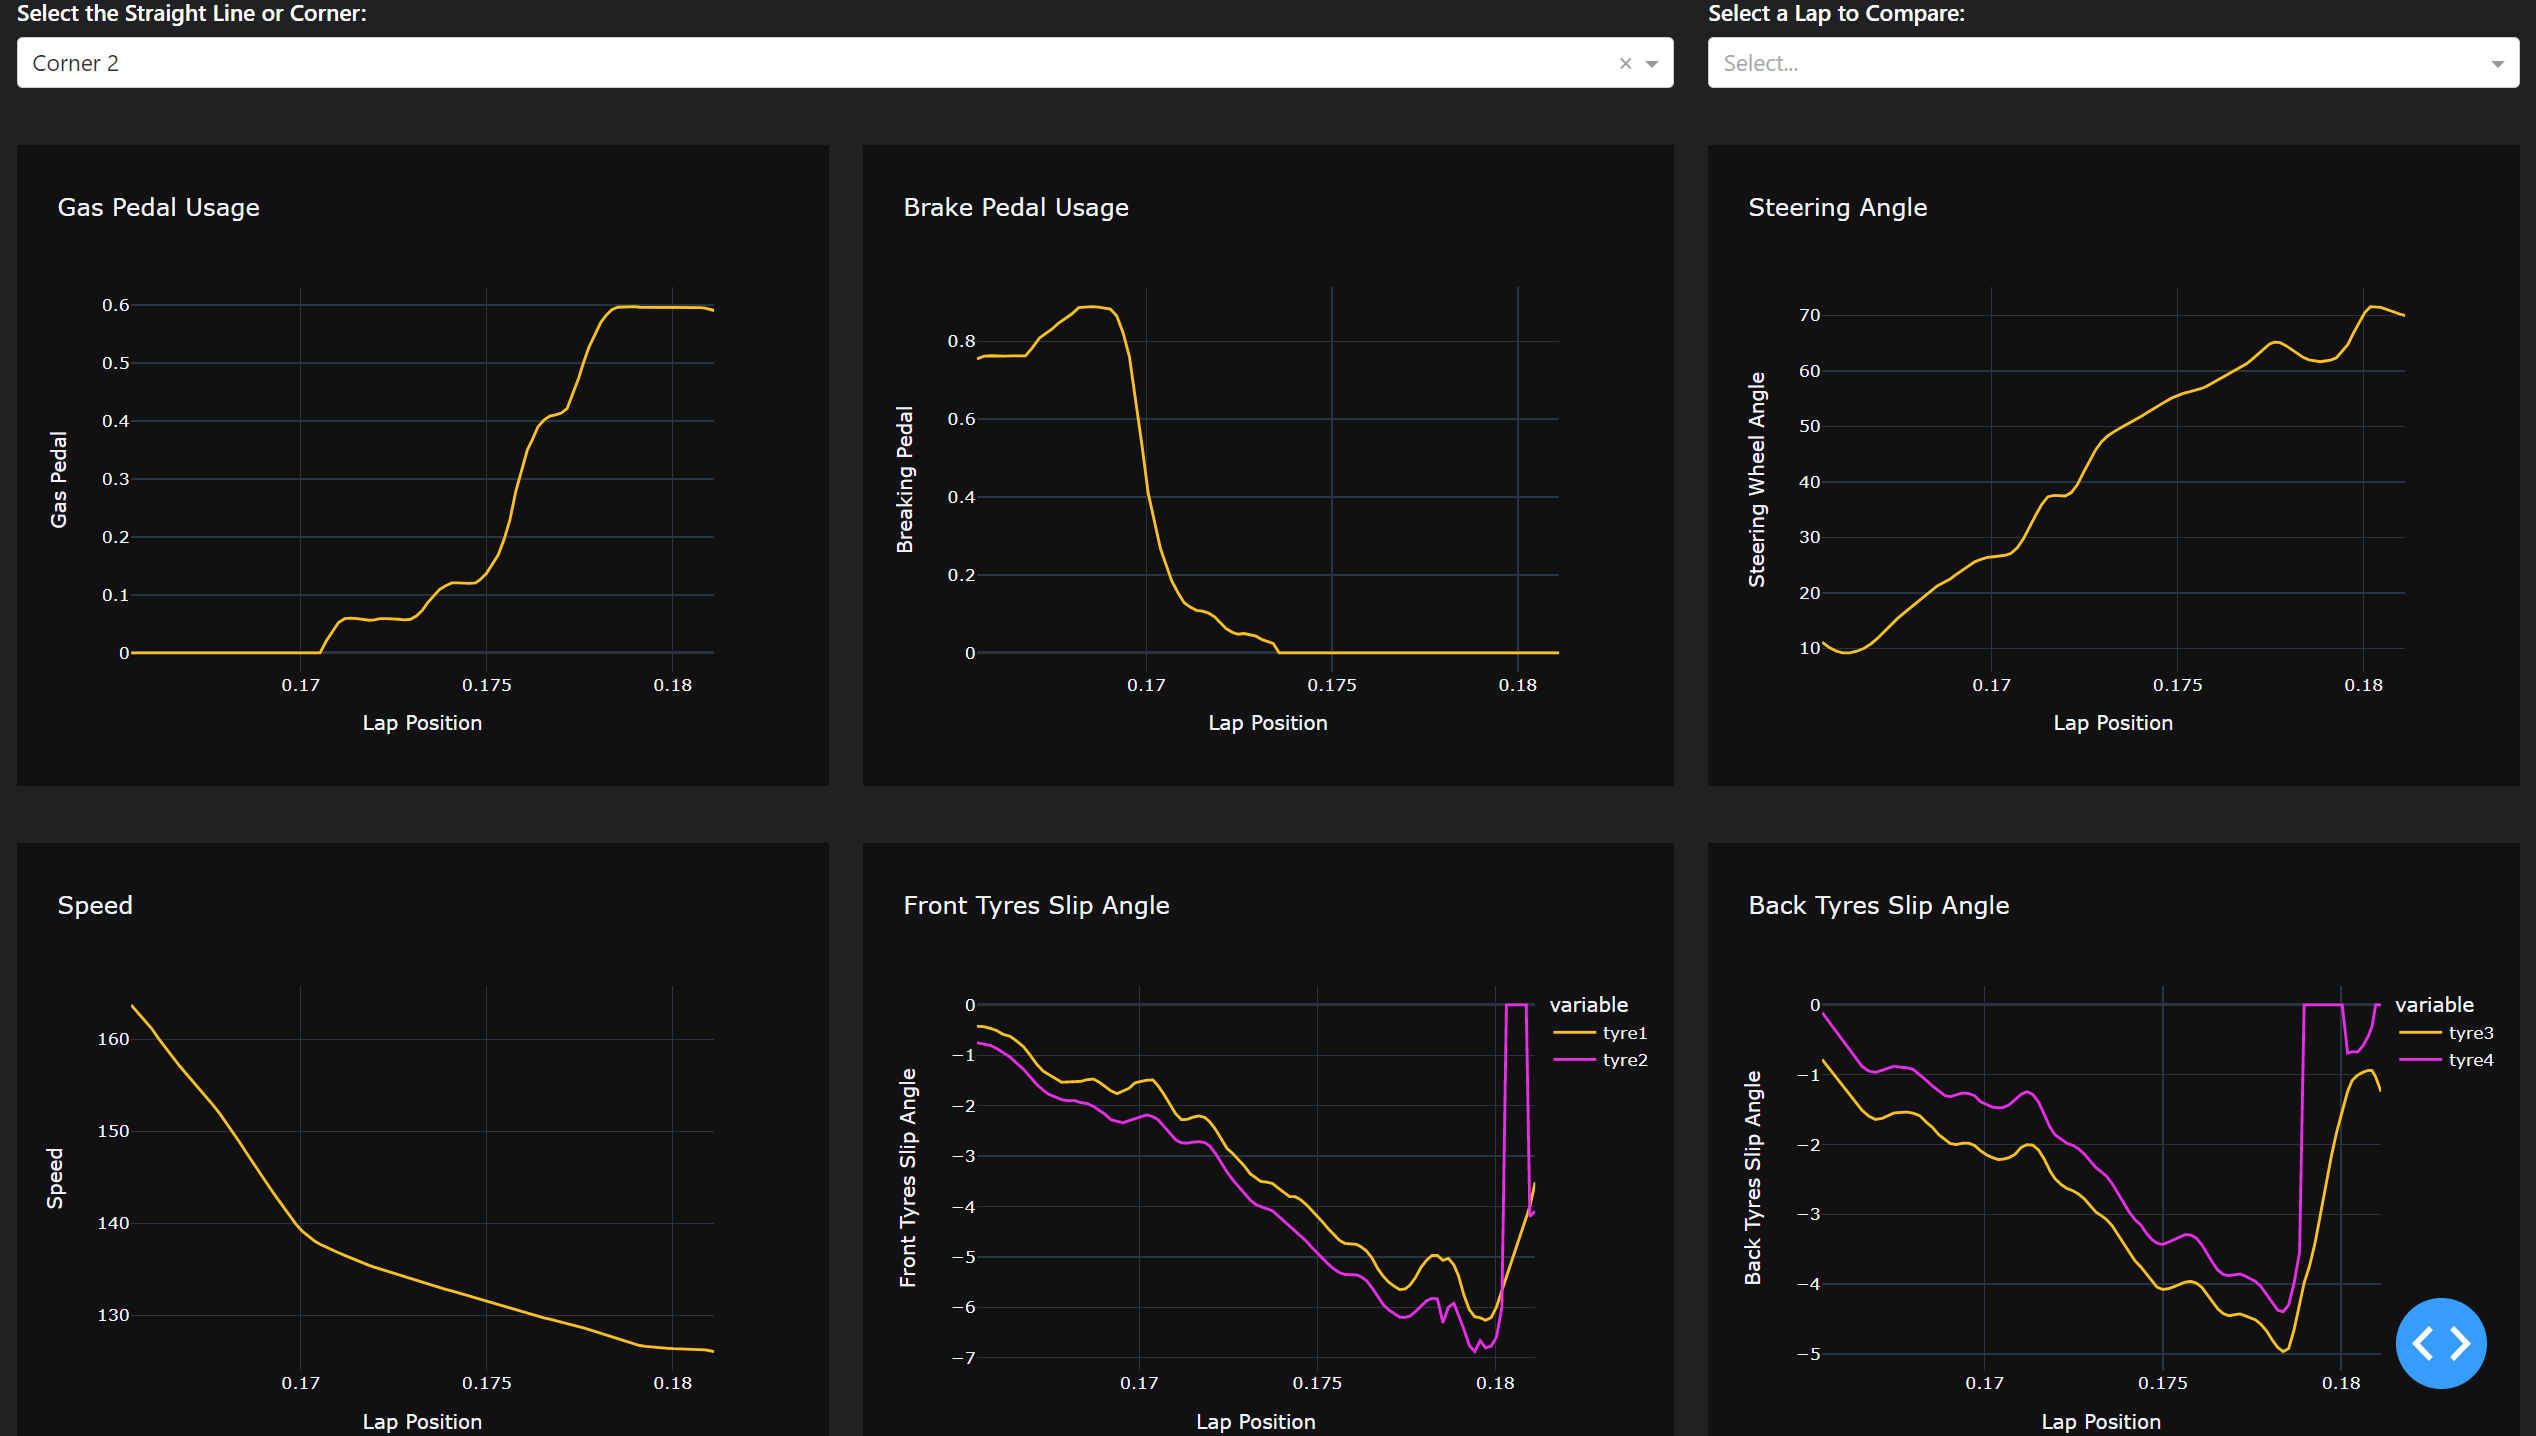Click the 160 tick on Speed axis
2536x1436 pixels.
coord(113,1039)
